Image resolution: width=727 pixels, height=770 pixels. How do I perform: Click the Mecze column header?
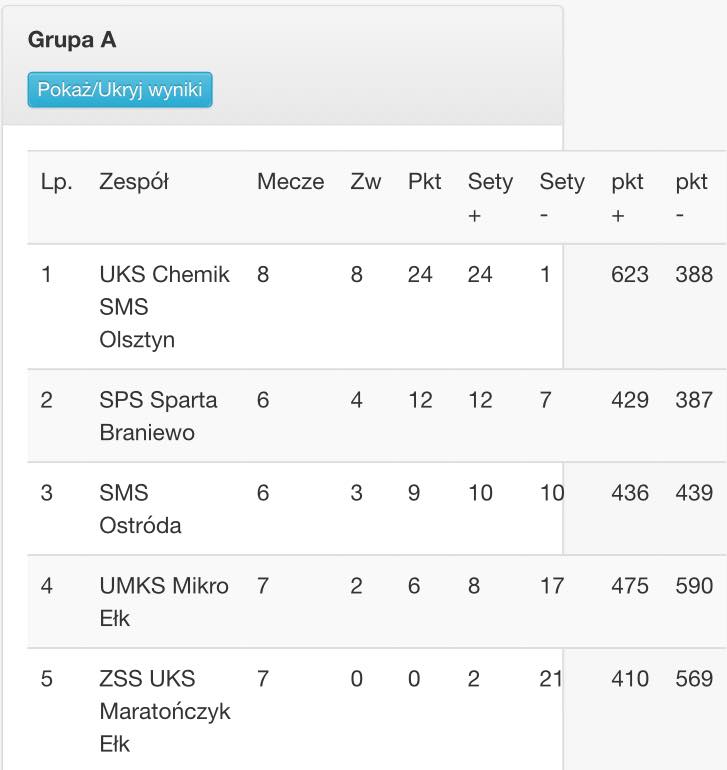click(290, 182)
